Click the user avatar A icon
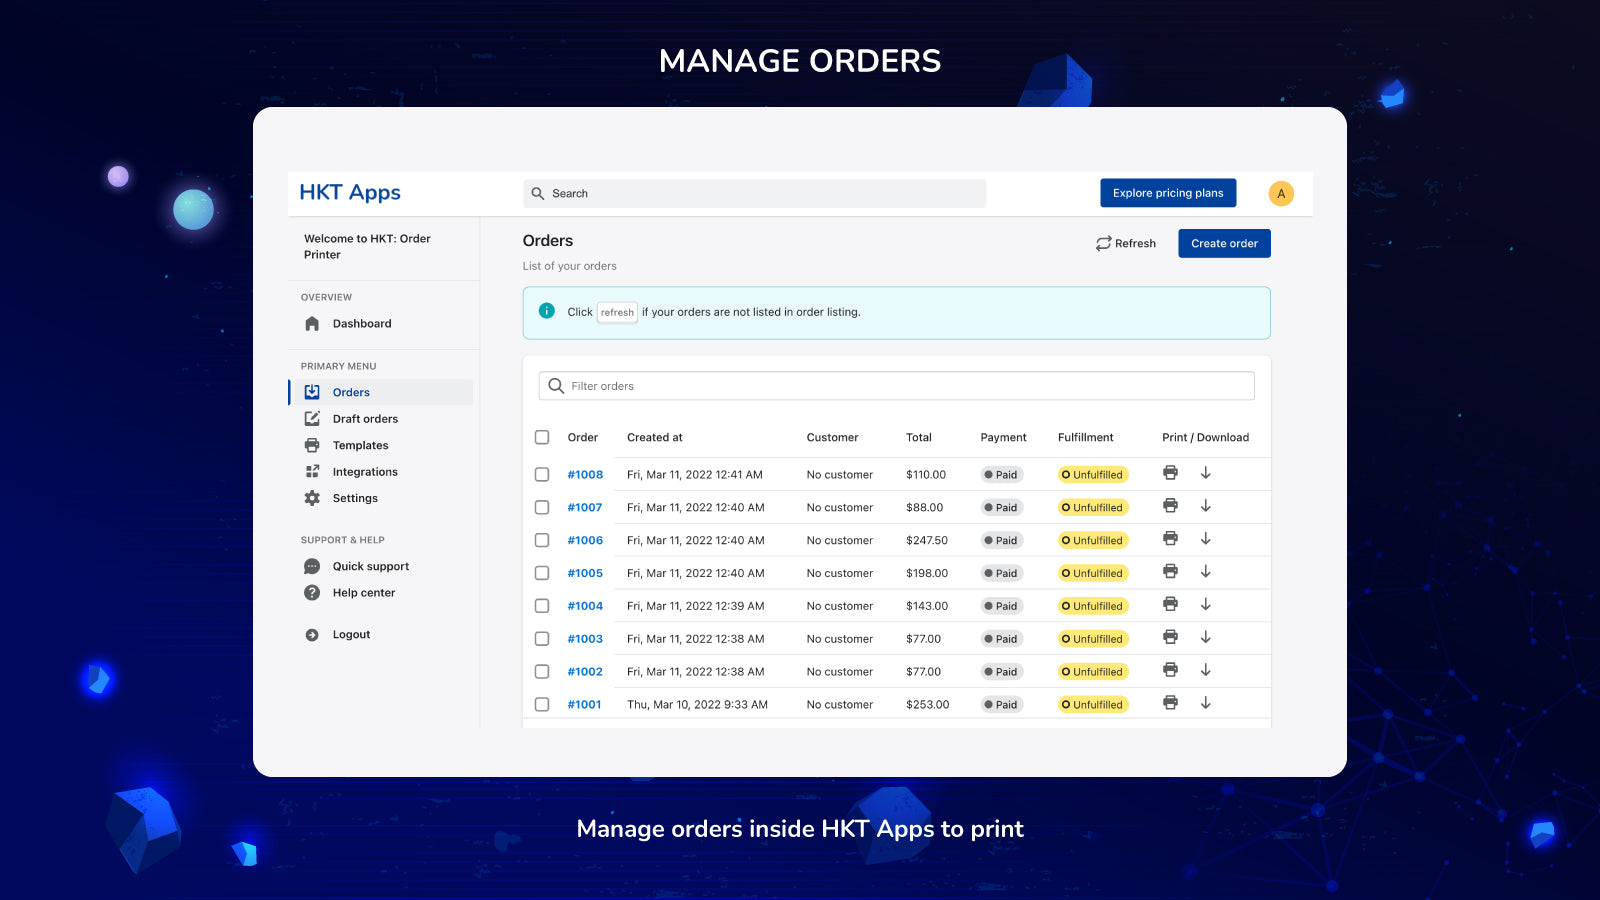This screenshot has height=900, width=1600. pyautogui.click(x=1281, y=194)
